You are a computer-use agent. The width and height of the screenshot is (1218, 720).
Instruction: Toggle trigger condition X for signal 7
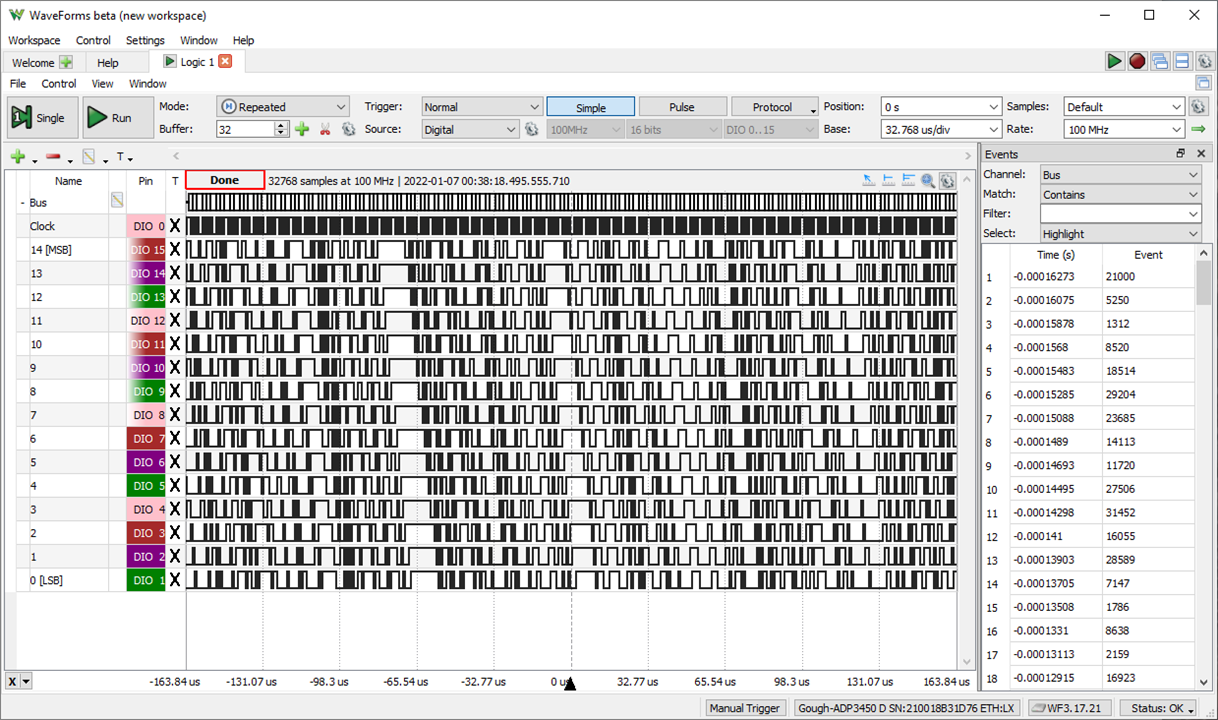(x=175, y=414)
